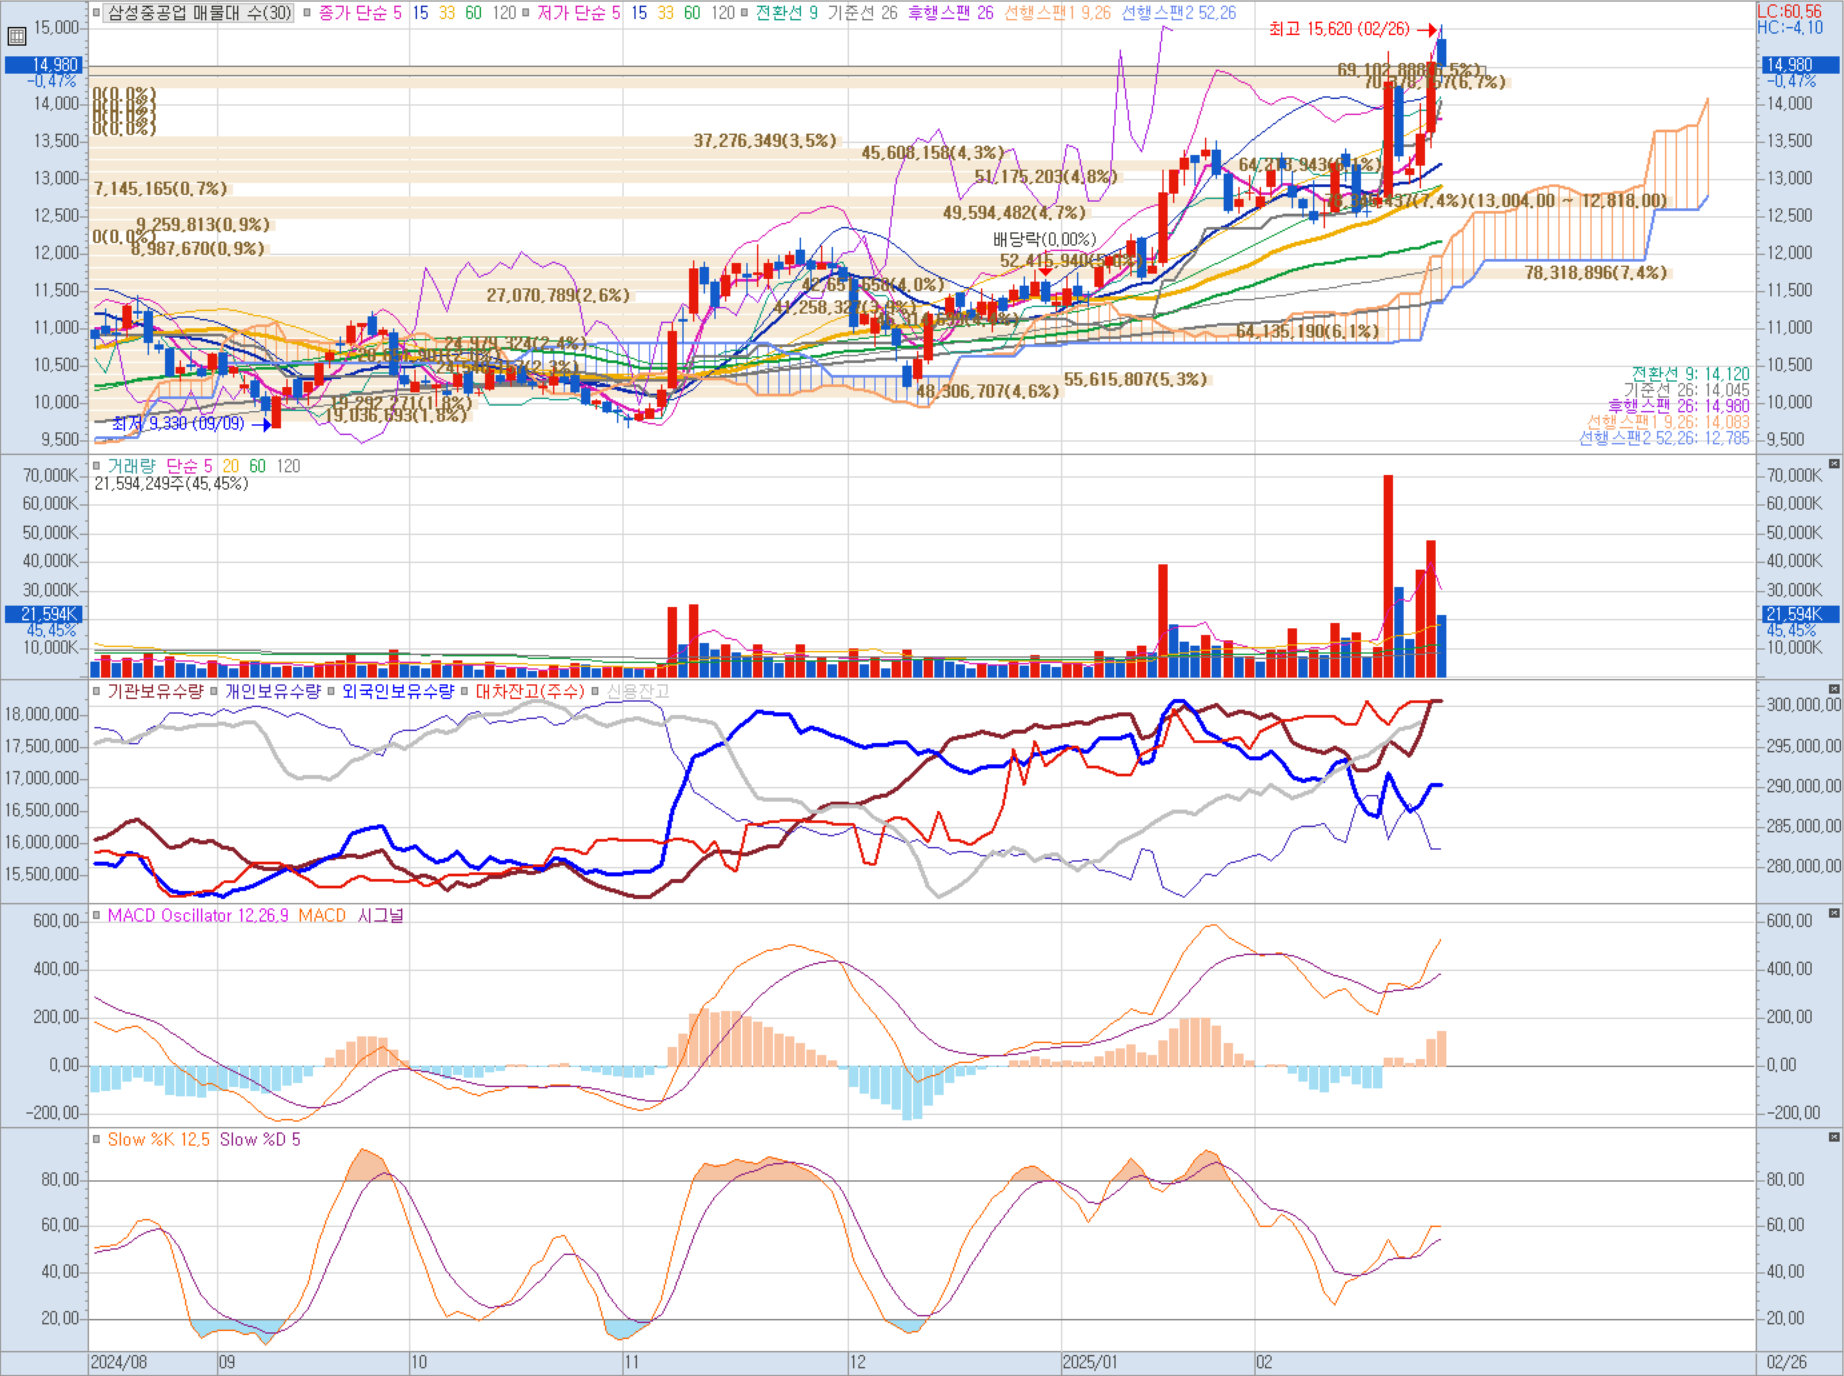1844x1376 pixels.
Task: Click square marker before 삼성중공업 매물대 legend
Action: click(x=97, y=13)
